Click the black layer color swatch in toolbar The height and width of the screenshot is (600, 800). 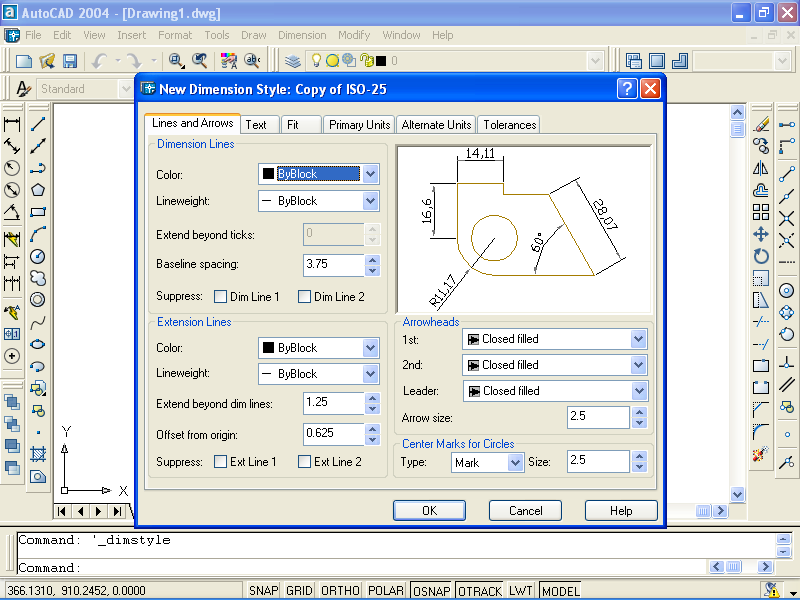381,61
